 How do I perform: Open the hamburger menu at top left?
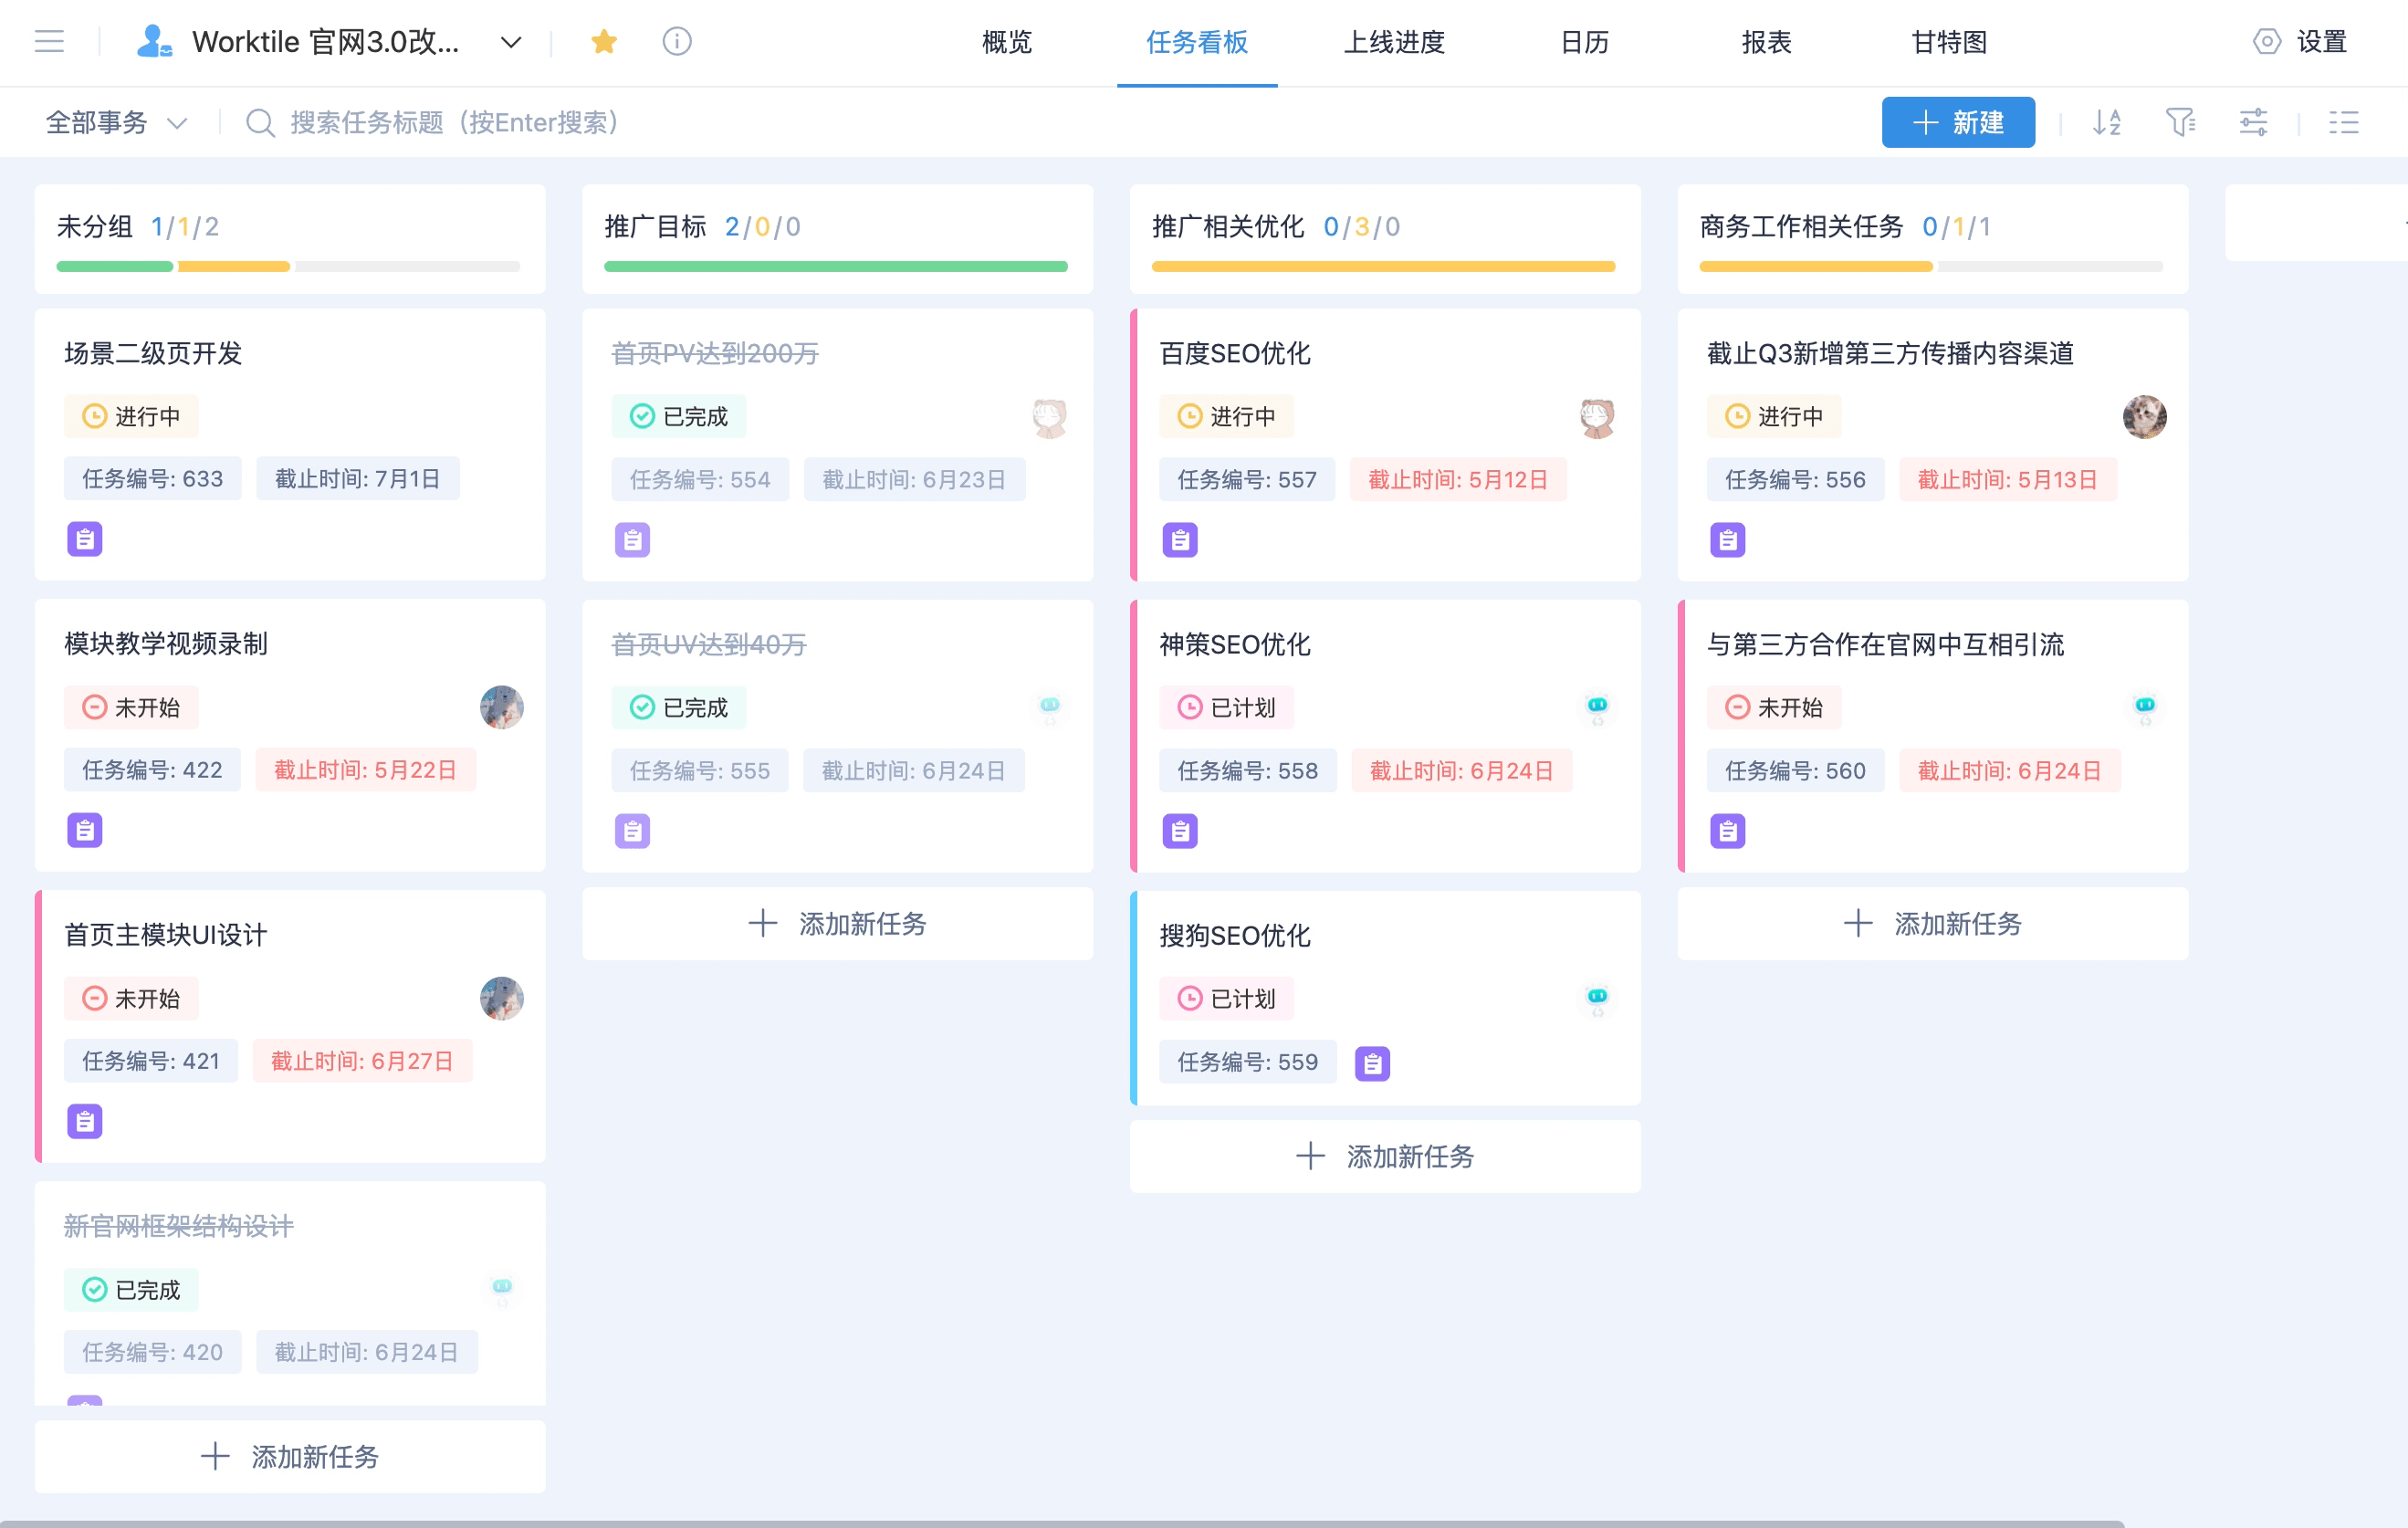(x=49, y=41)
